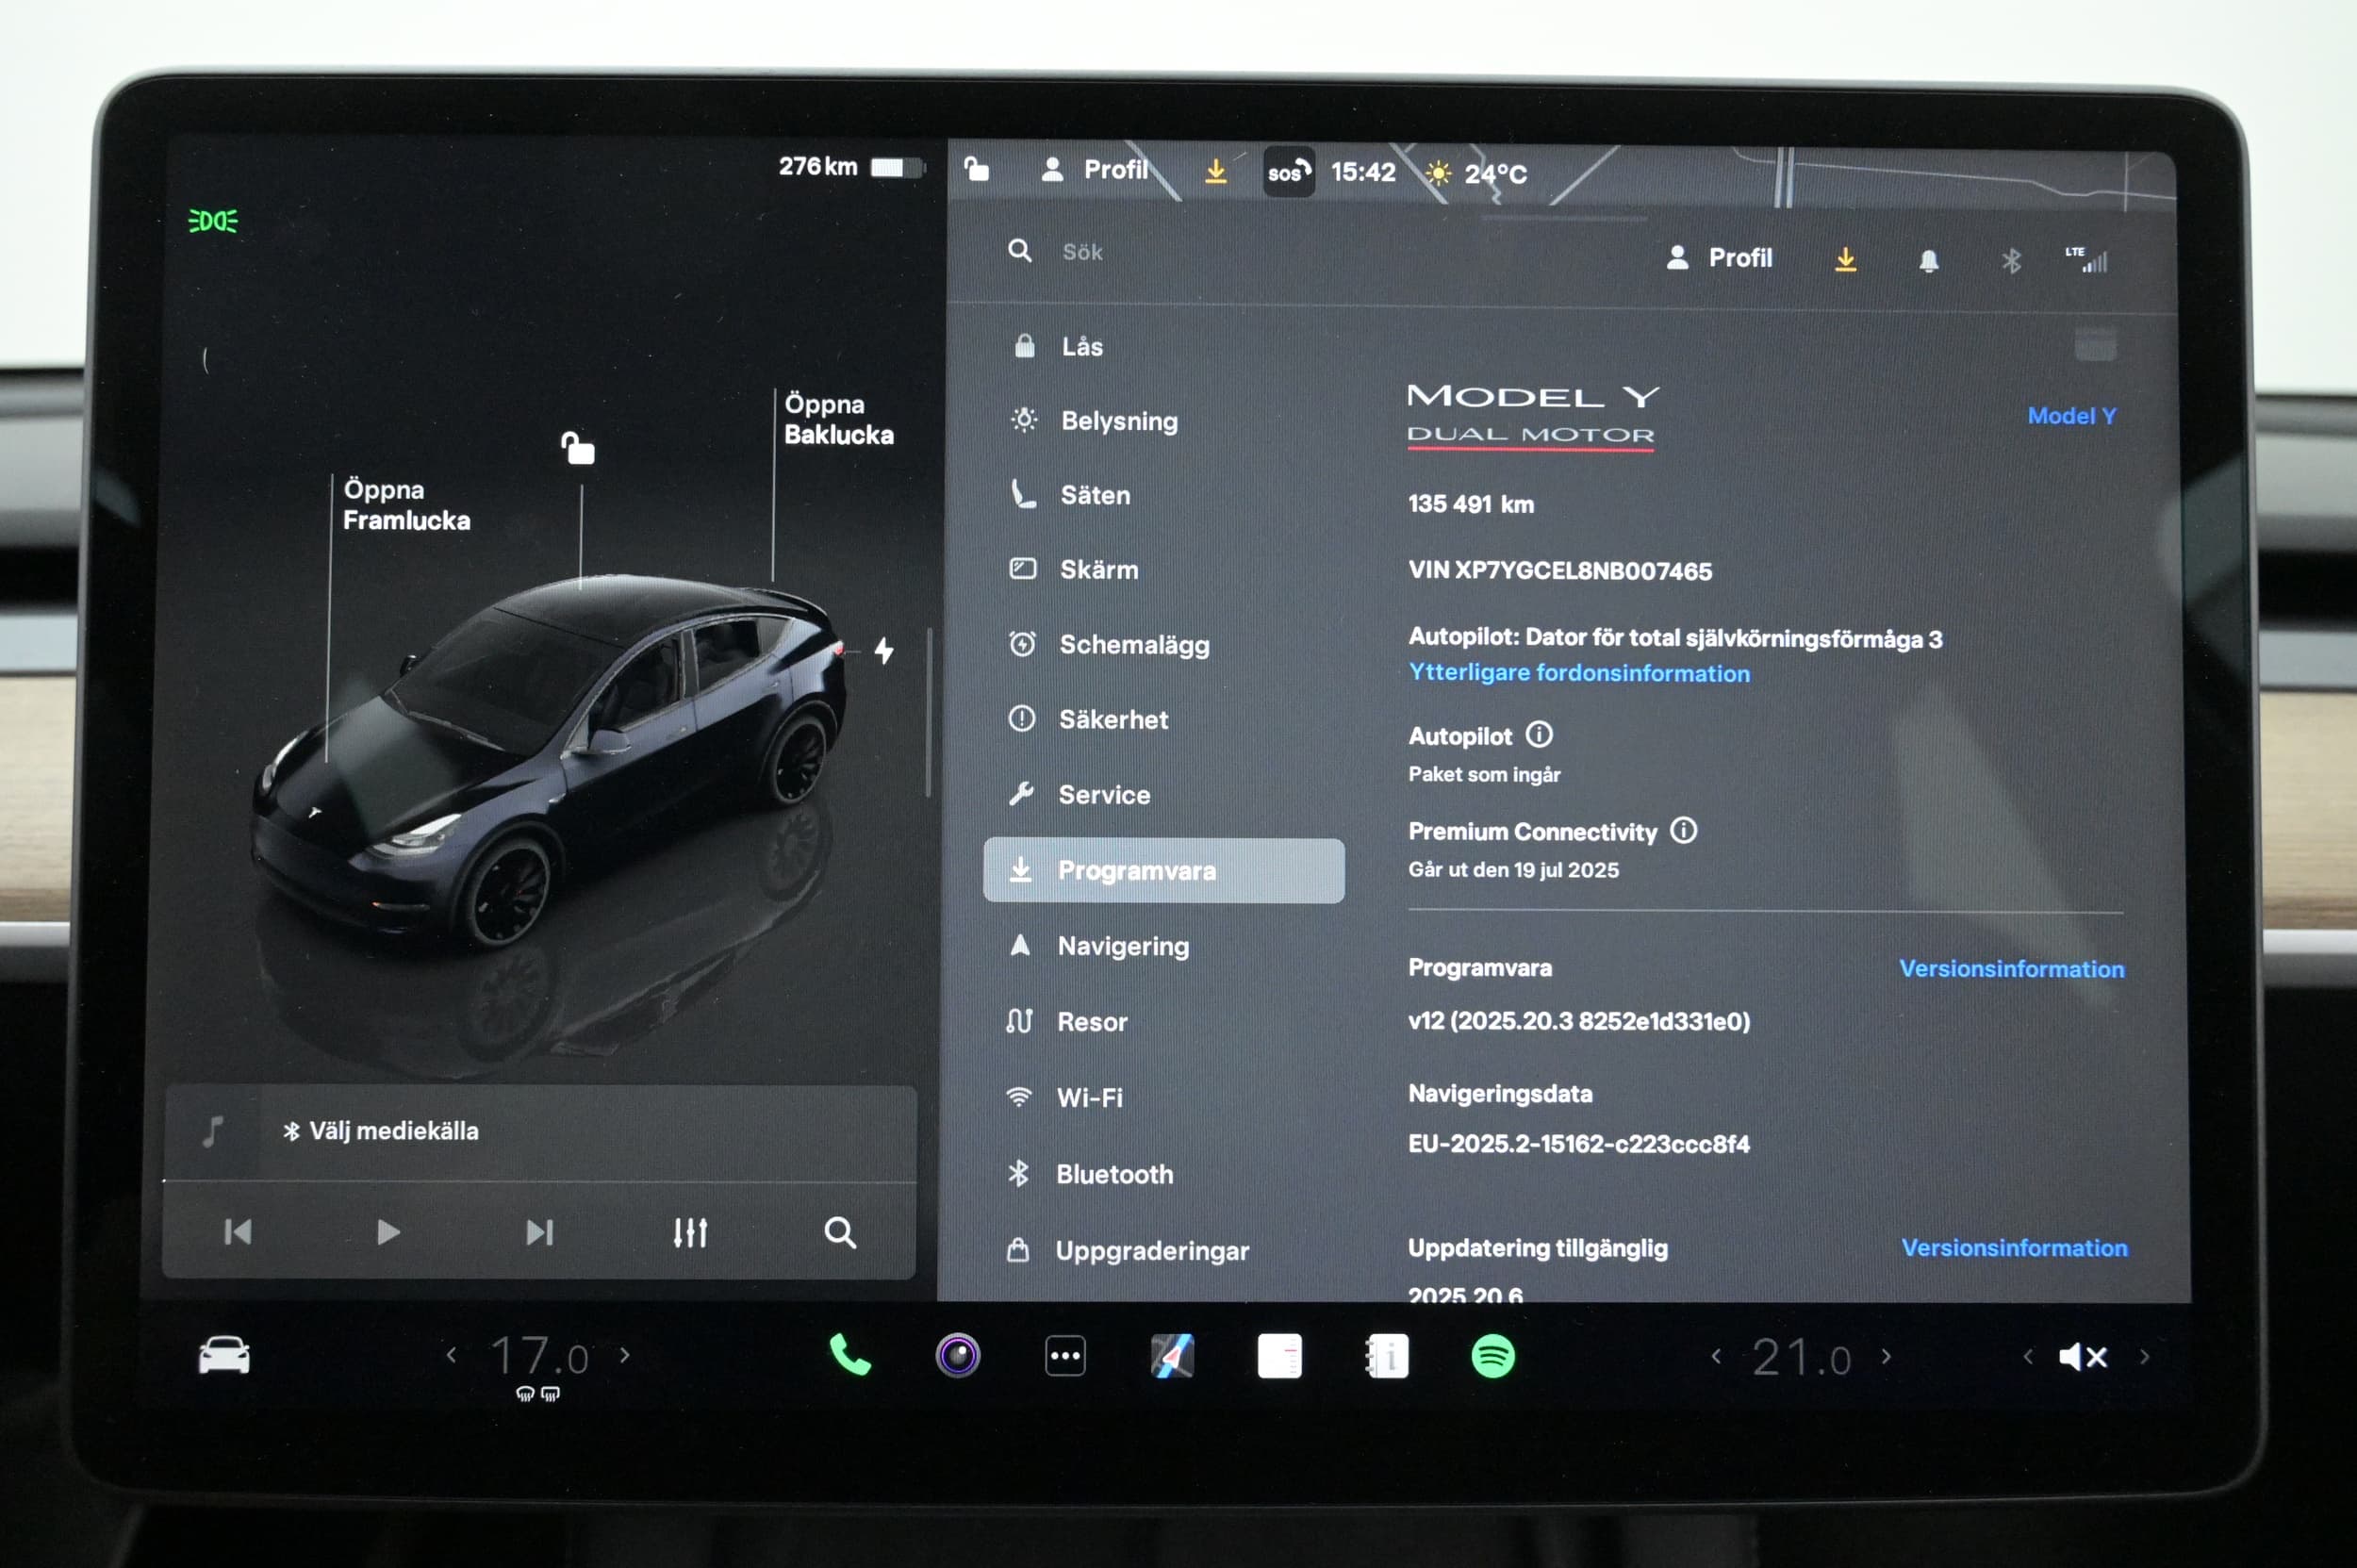Tap the VIN XP7YGCEL8NB007465 text
2357x1568 pixels.
pyautogui.click(x=1560, y=571)
